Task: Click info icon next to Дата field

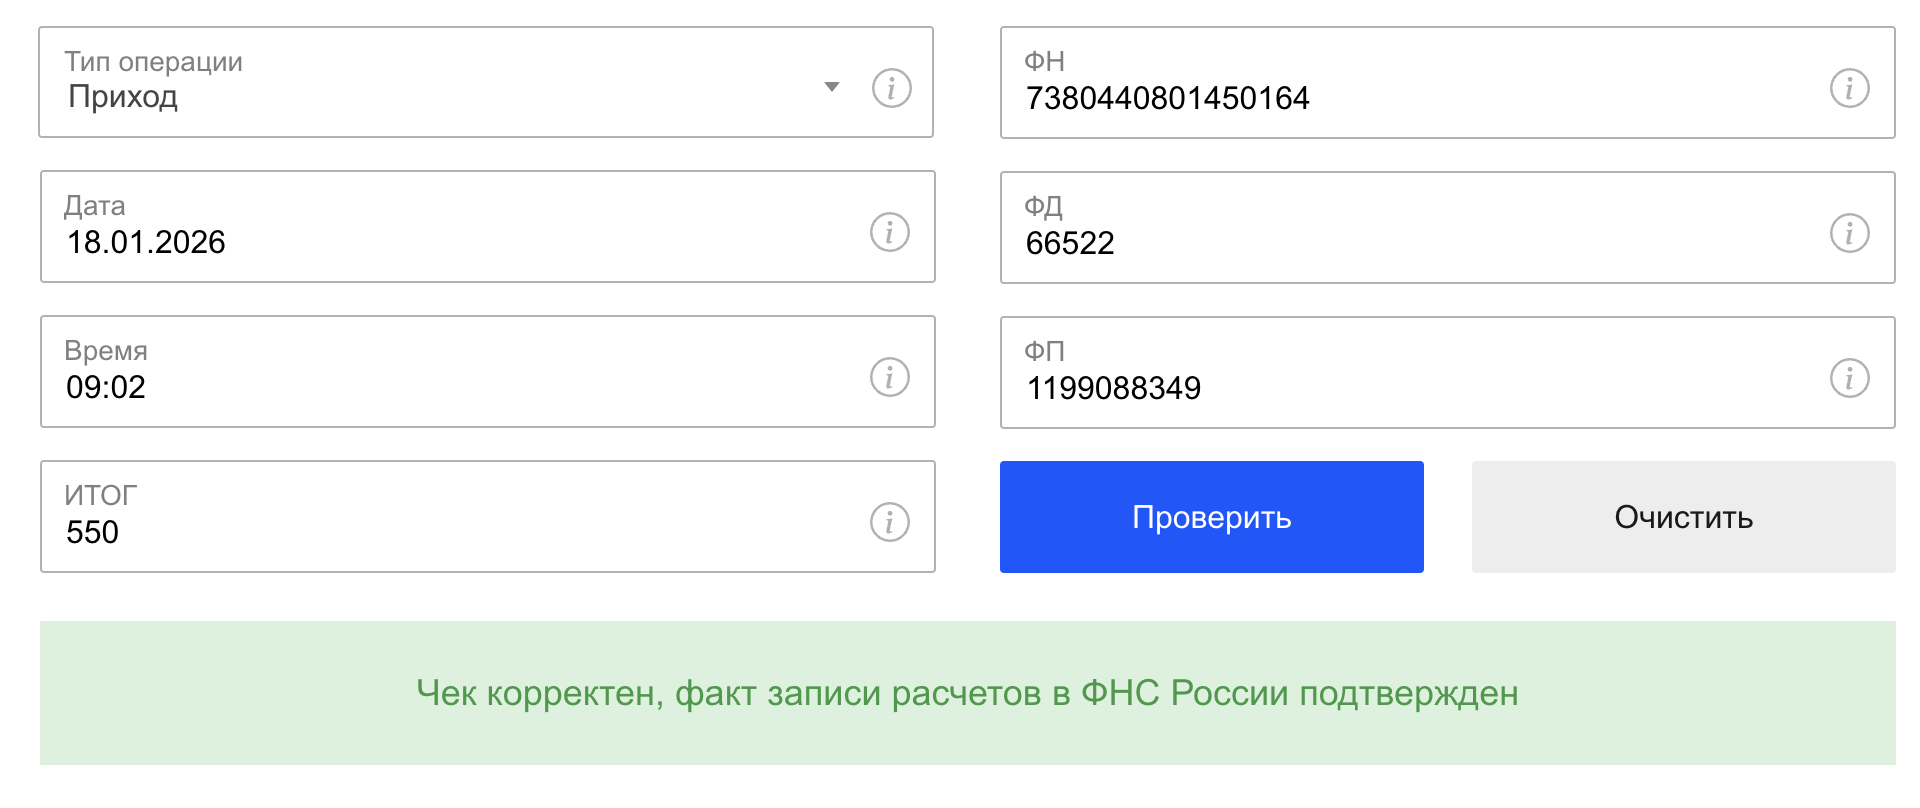Action: click(889, 232)
